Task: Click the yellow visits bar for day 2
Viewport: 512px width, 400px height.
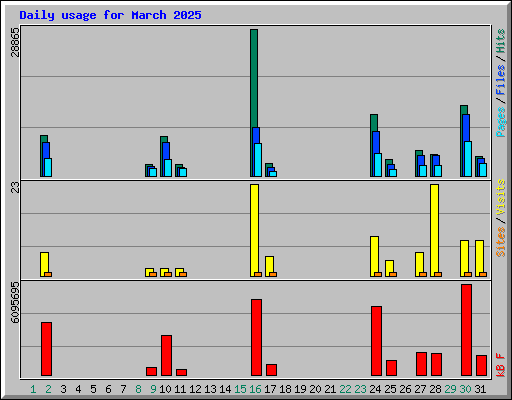Action: tap(44, 262)
